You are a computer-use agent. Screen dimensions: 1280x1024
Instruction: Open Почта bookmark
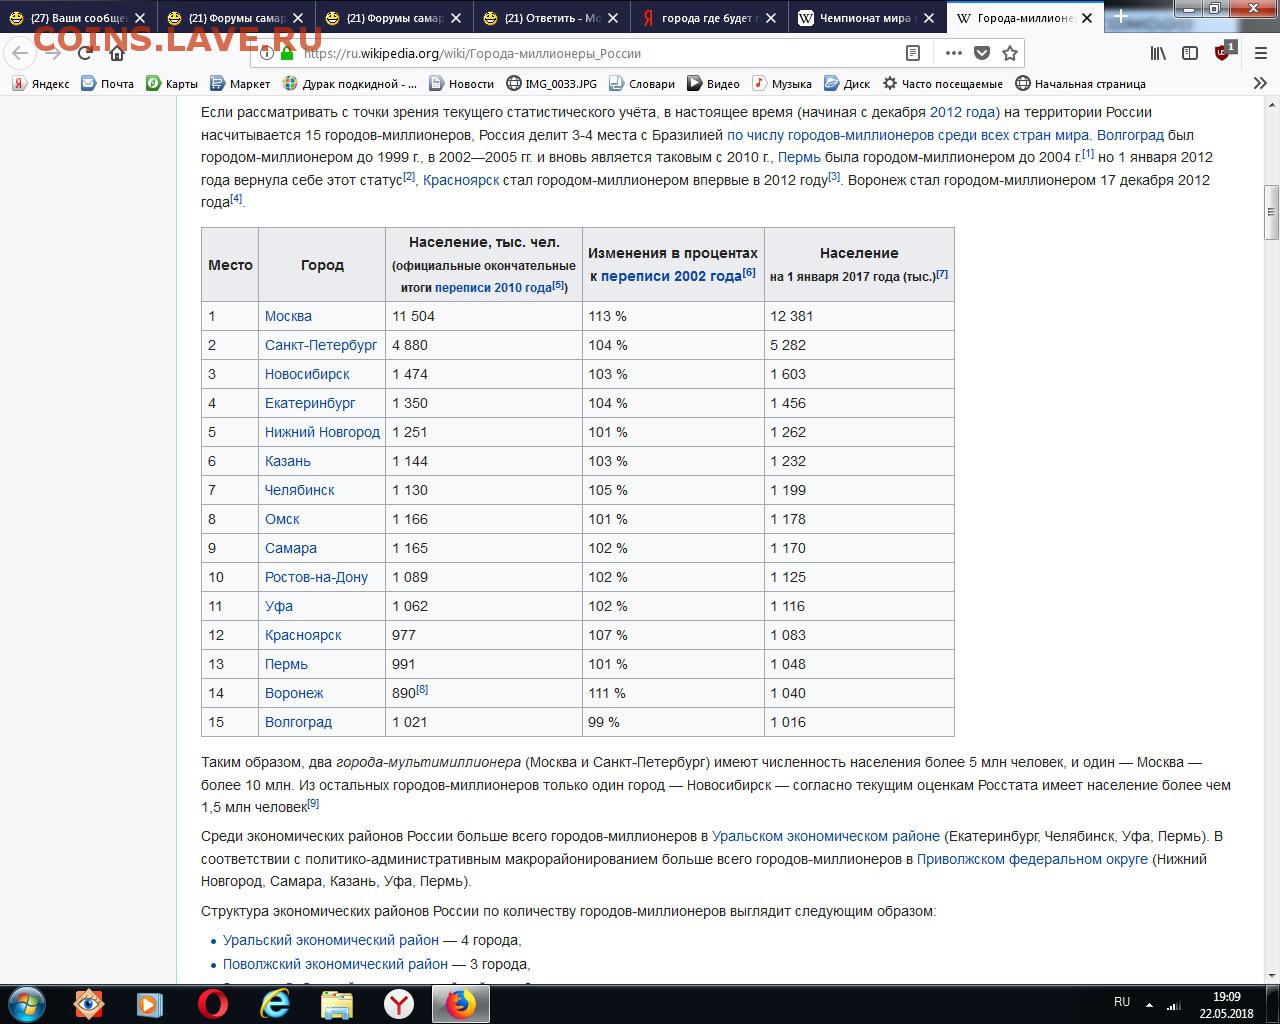tap(107, 84)
